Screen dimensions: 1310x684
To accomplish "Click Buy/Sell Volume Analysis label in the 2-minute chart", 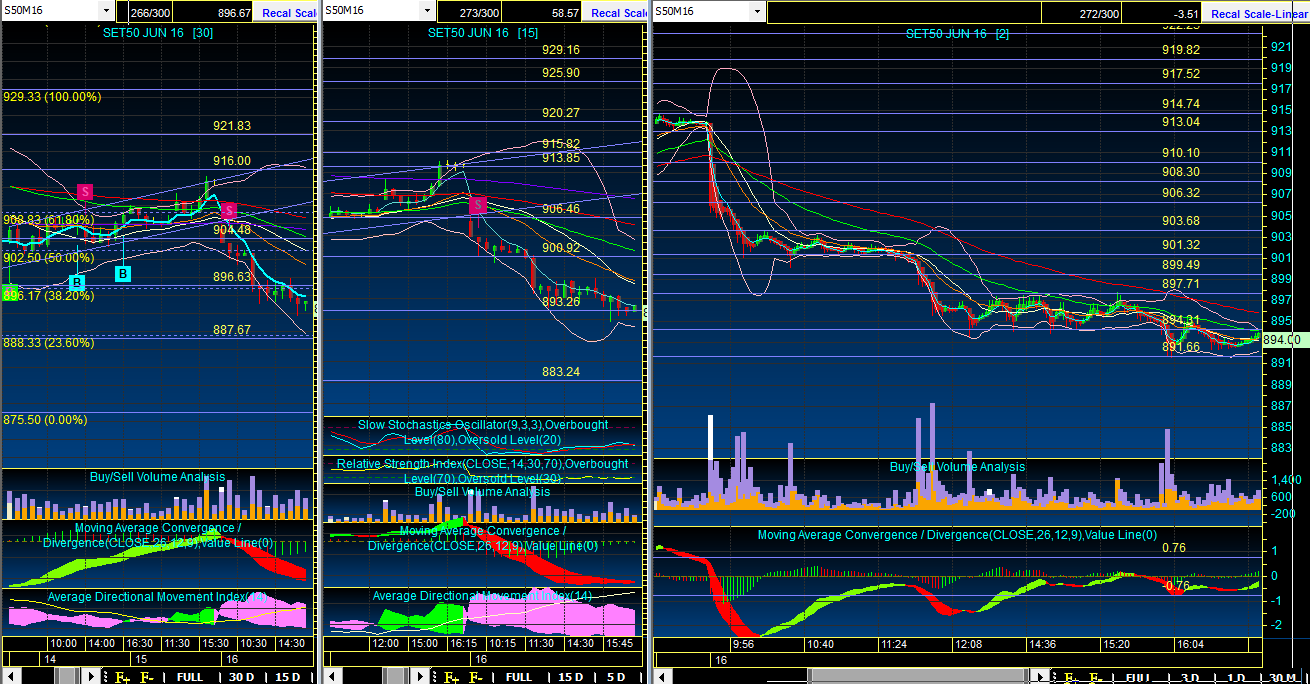I will (x=957, y=467).
